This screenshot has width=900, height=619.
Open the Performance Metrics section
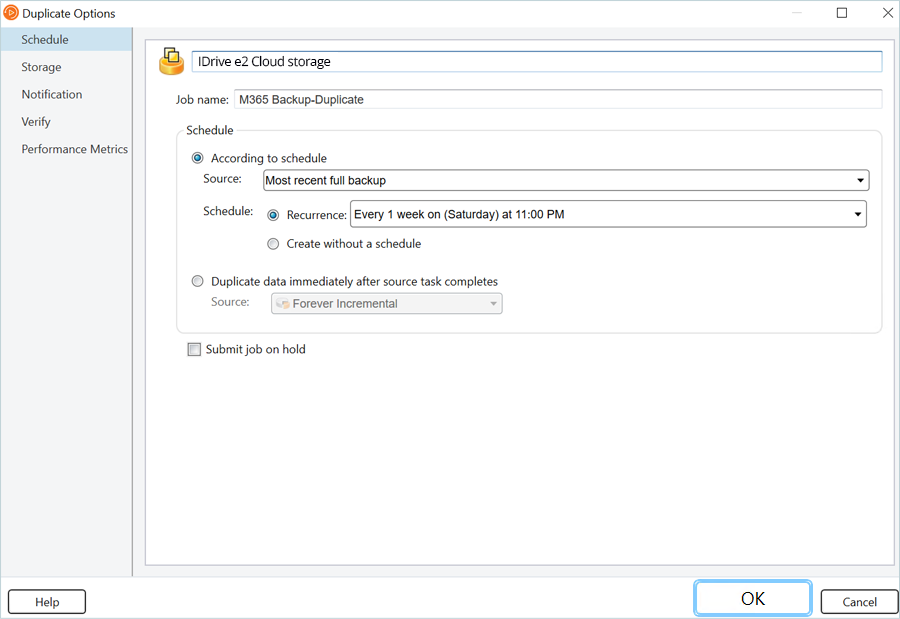[x=75, y=149]
